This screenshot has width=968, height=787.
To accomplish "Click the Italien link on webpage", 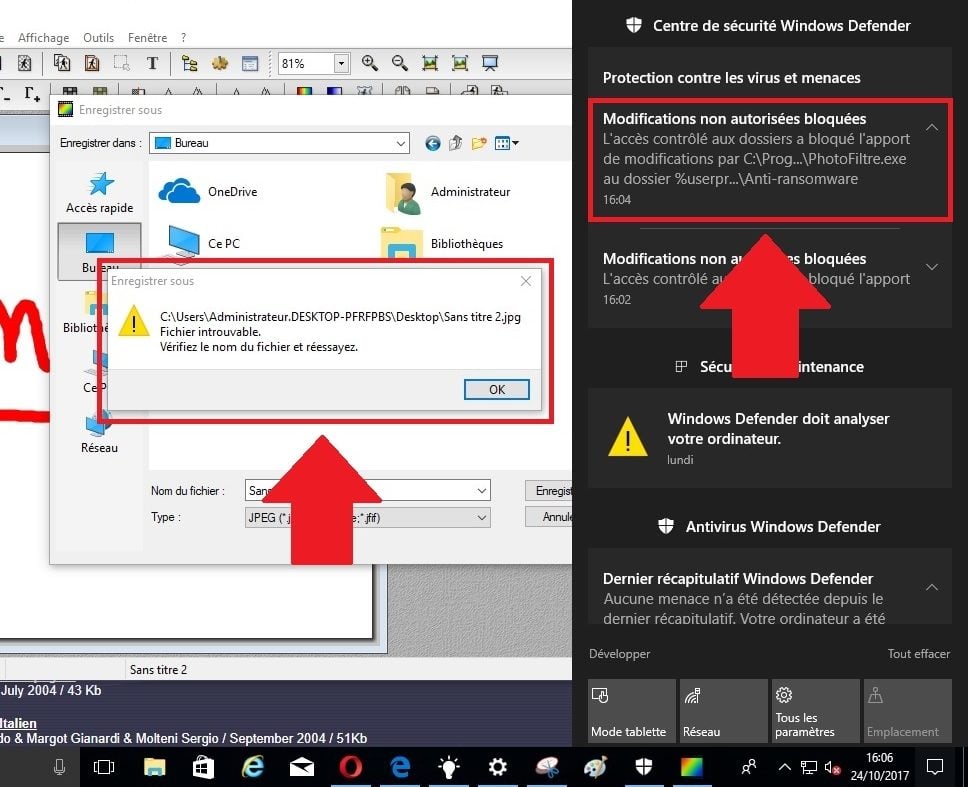I will point(18,723).
